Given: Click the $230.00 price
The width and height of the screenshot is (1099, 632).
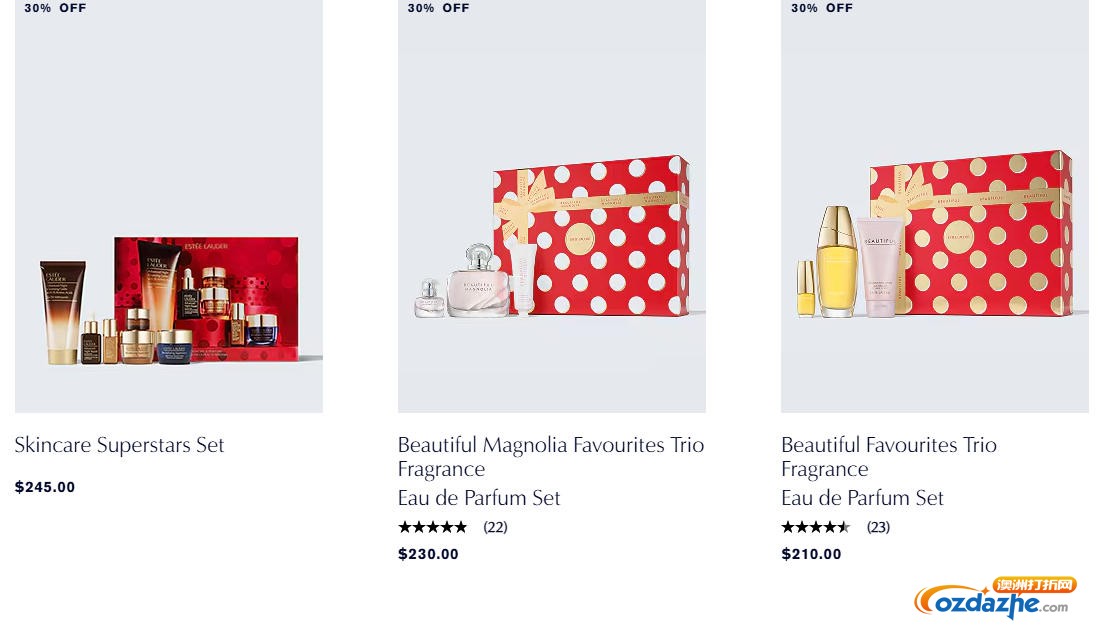Looking at the screenshot, I should tap(428, 554).
